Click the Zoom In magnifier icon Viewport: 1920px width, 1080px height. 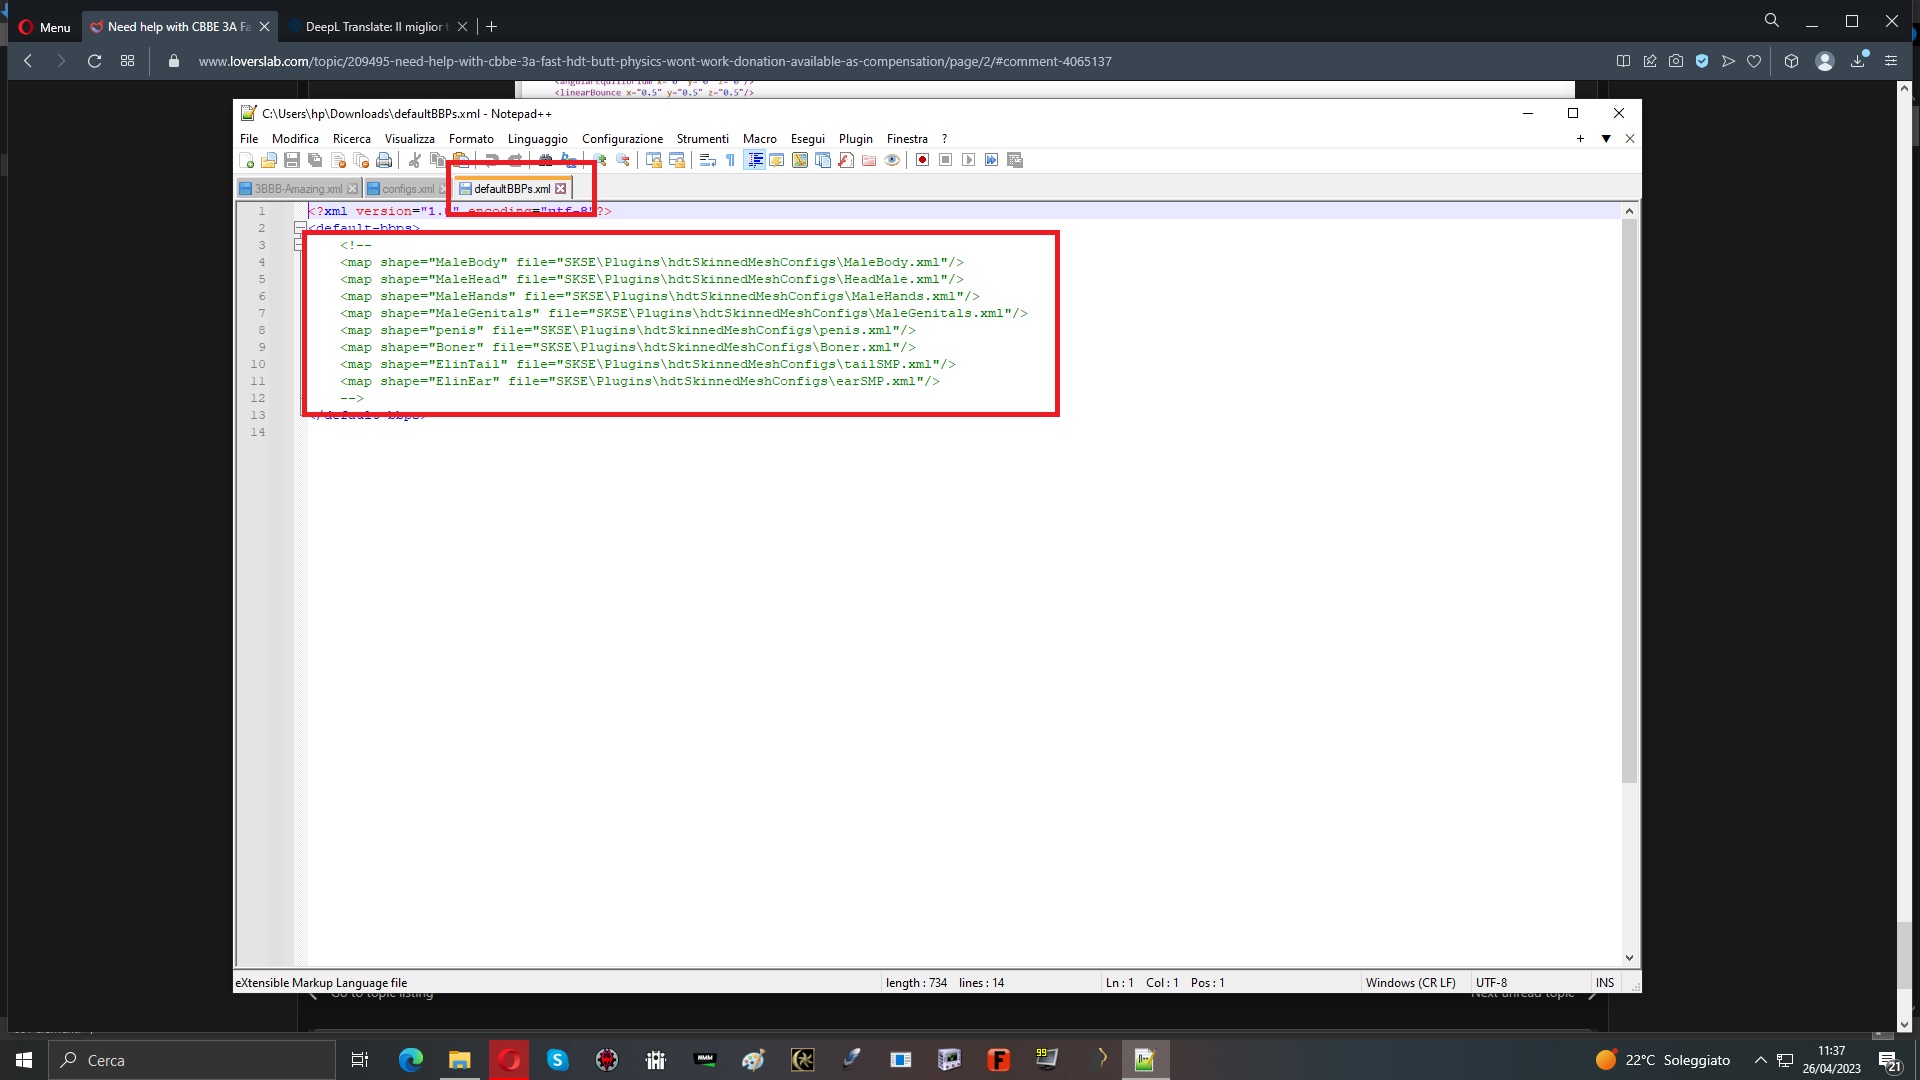[600, 160]
